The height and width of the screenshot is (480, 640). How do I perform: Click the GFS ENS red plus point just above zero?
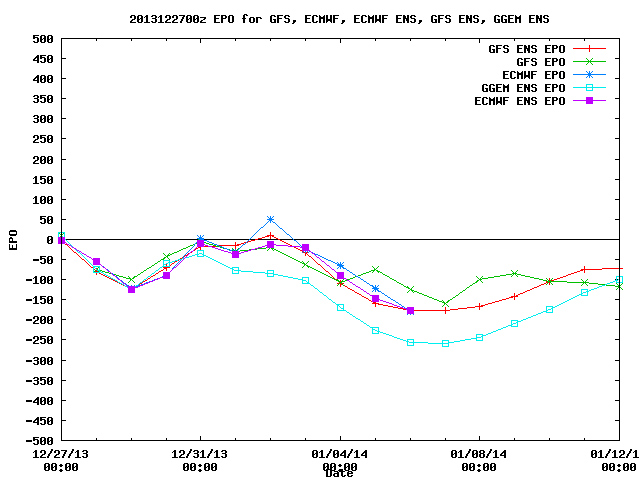tap(270, 236)
